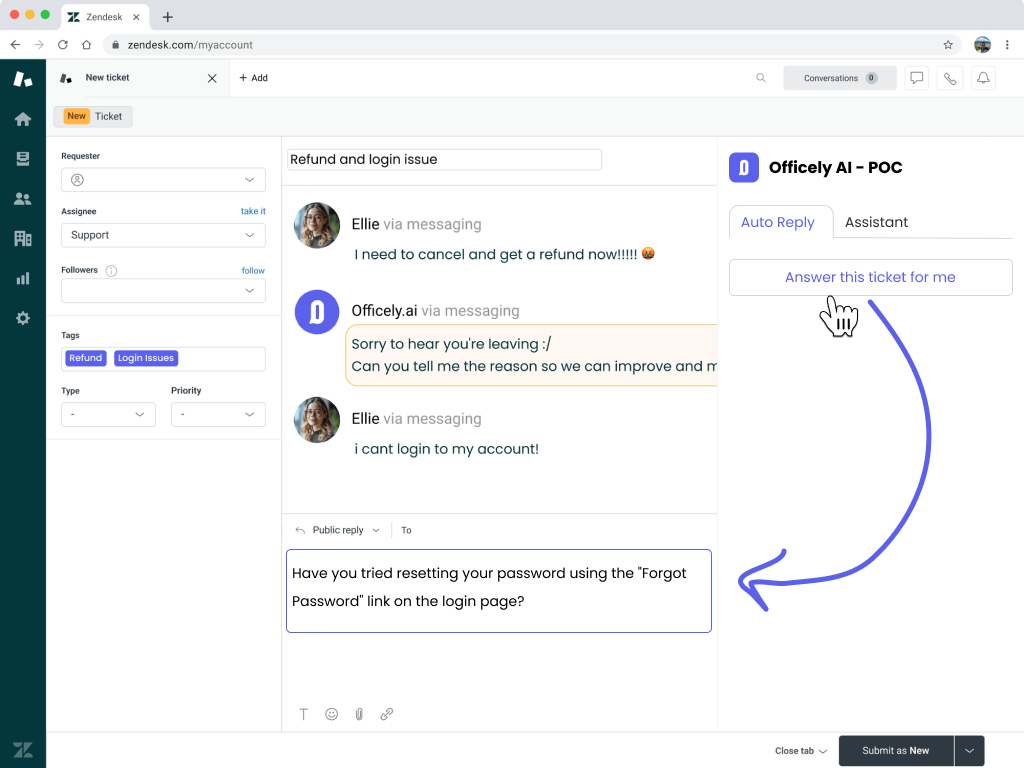Switch to the Assistant tab
The width and height of the screenshot is (1024, 768).
[876, 222]
